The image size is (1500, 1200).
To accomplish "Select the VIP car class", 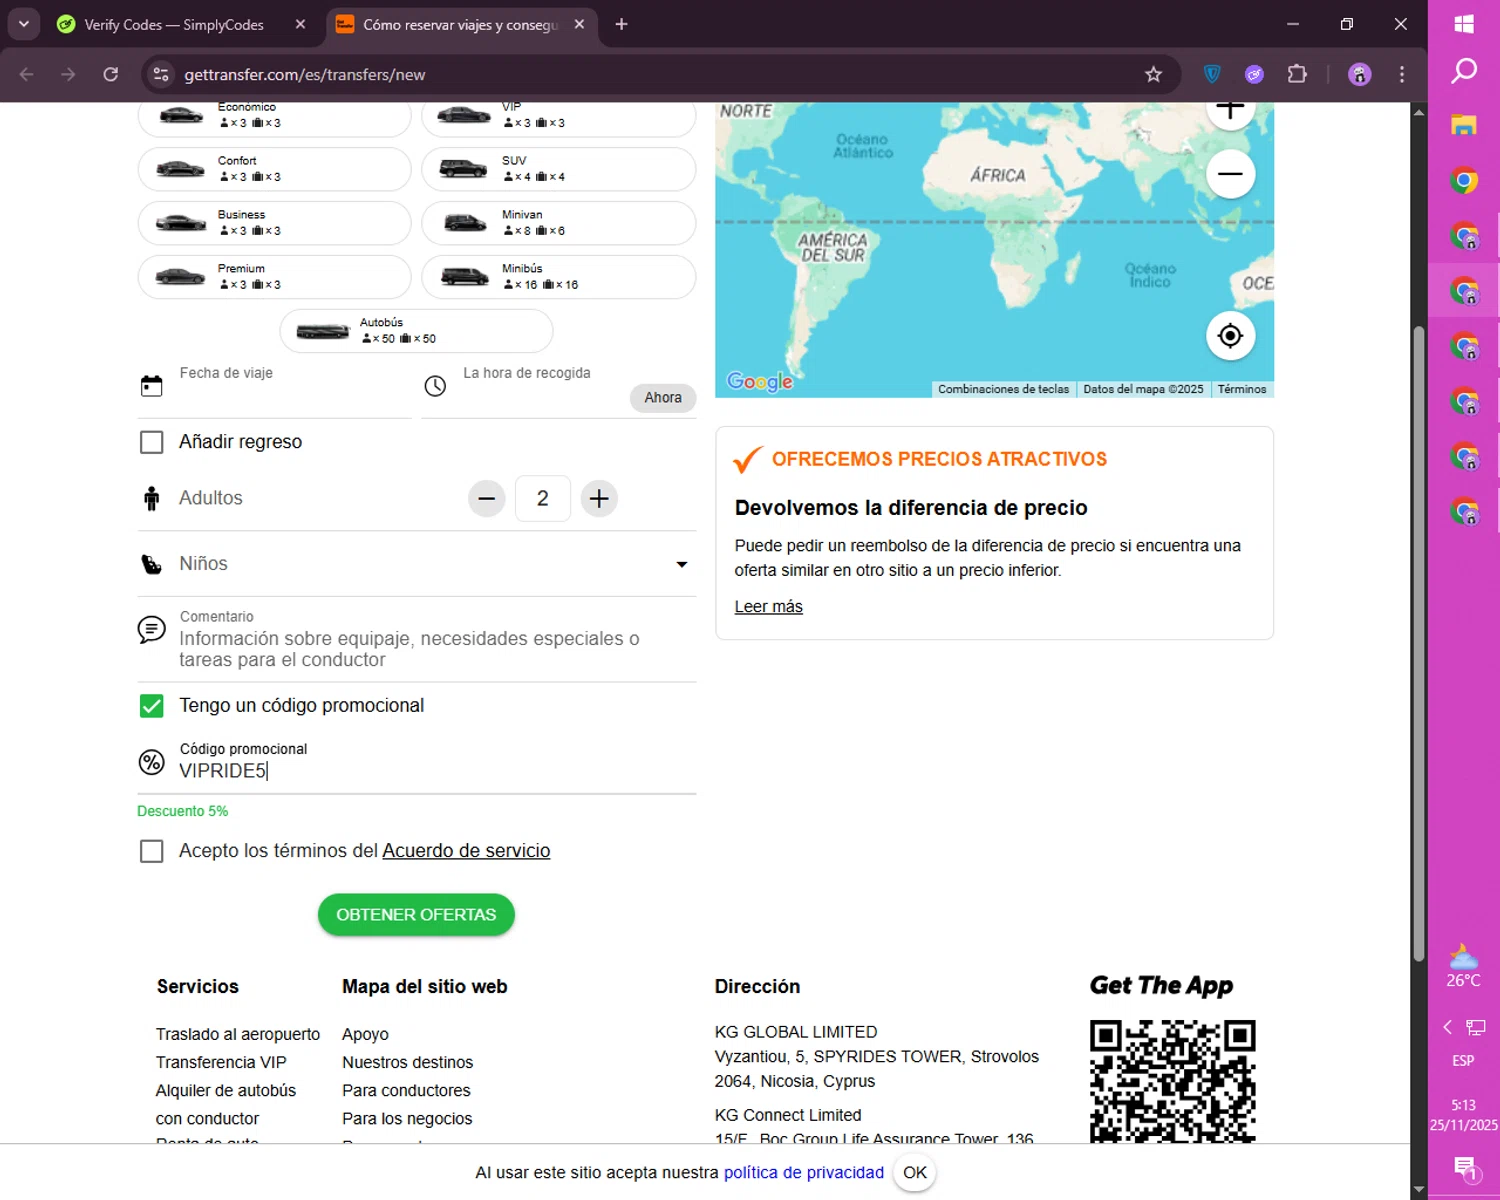I will 558,118.
